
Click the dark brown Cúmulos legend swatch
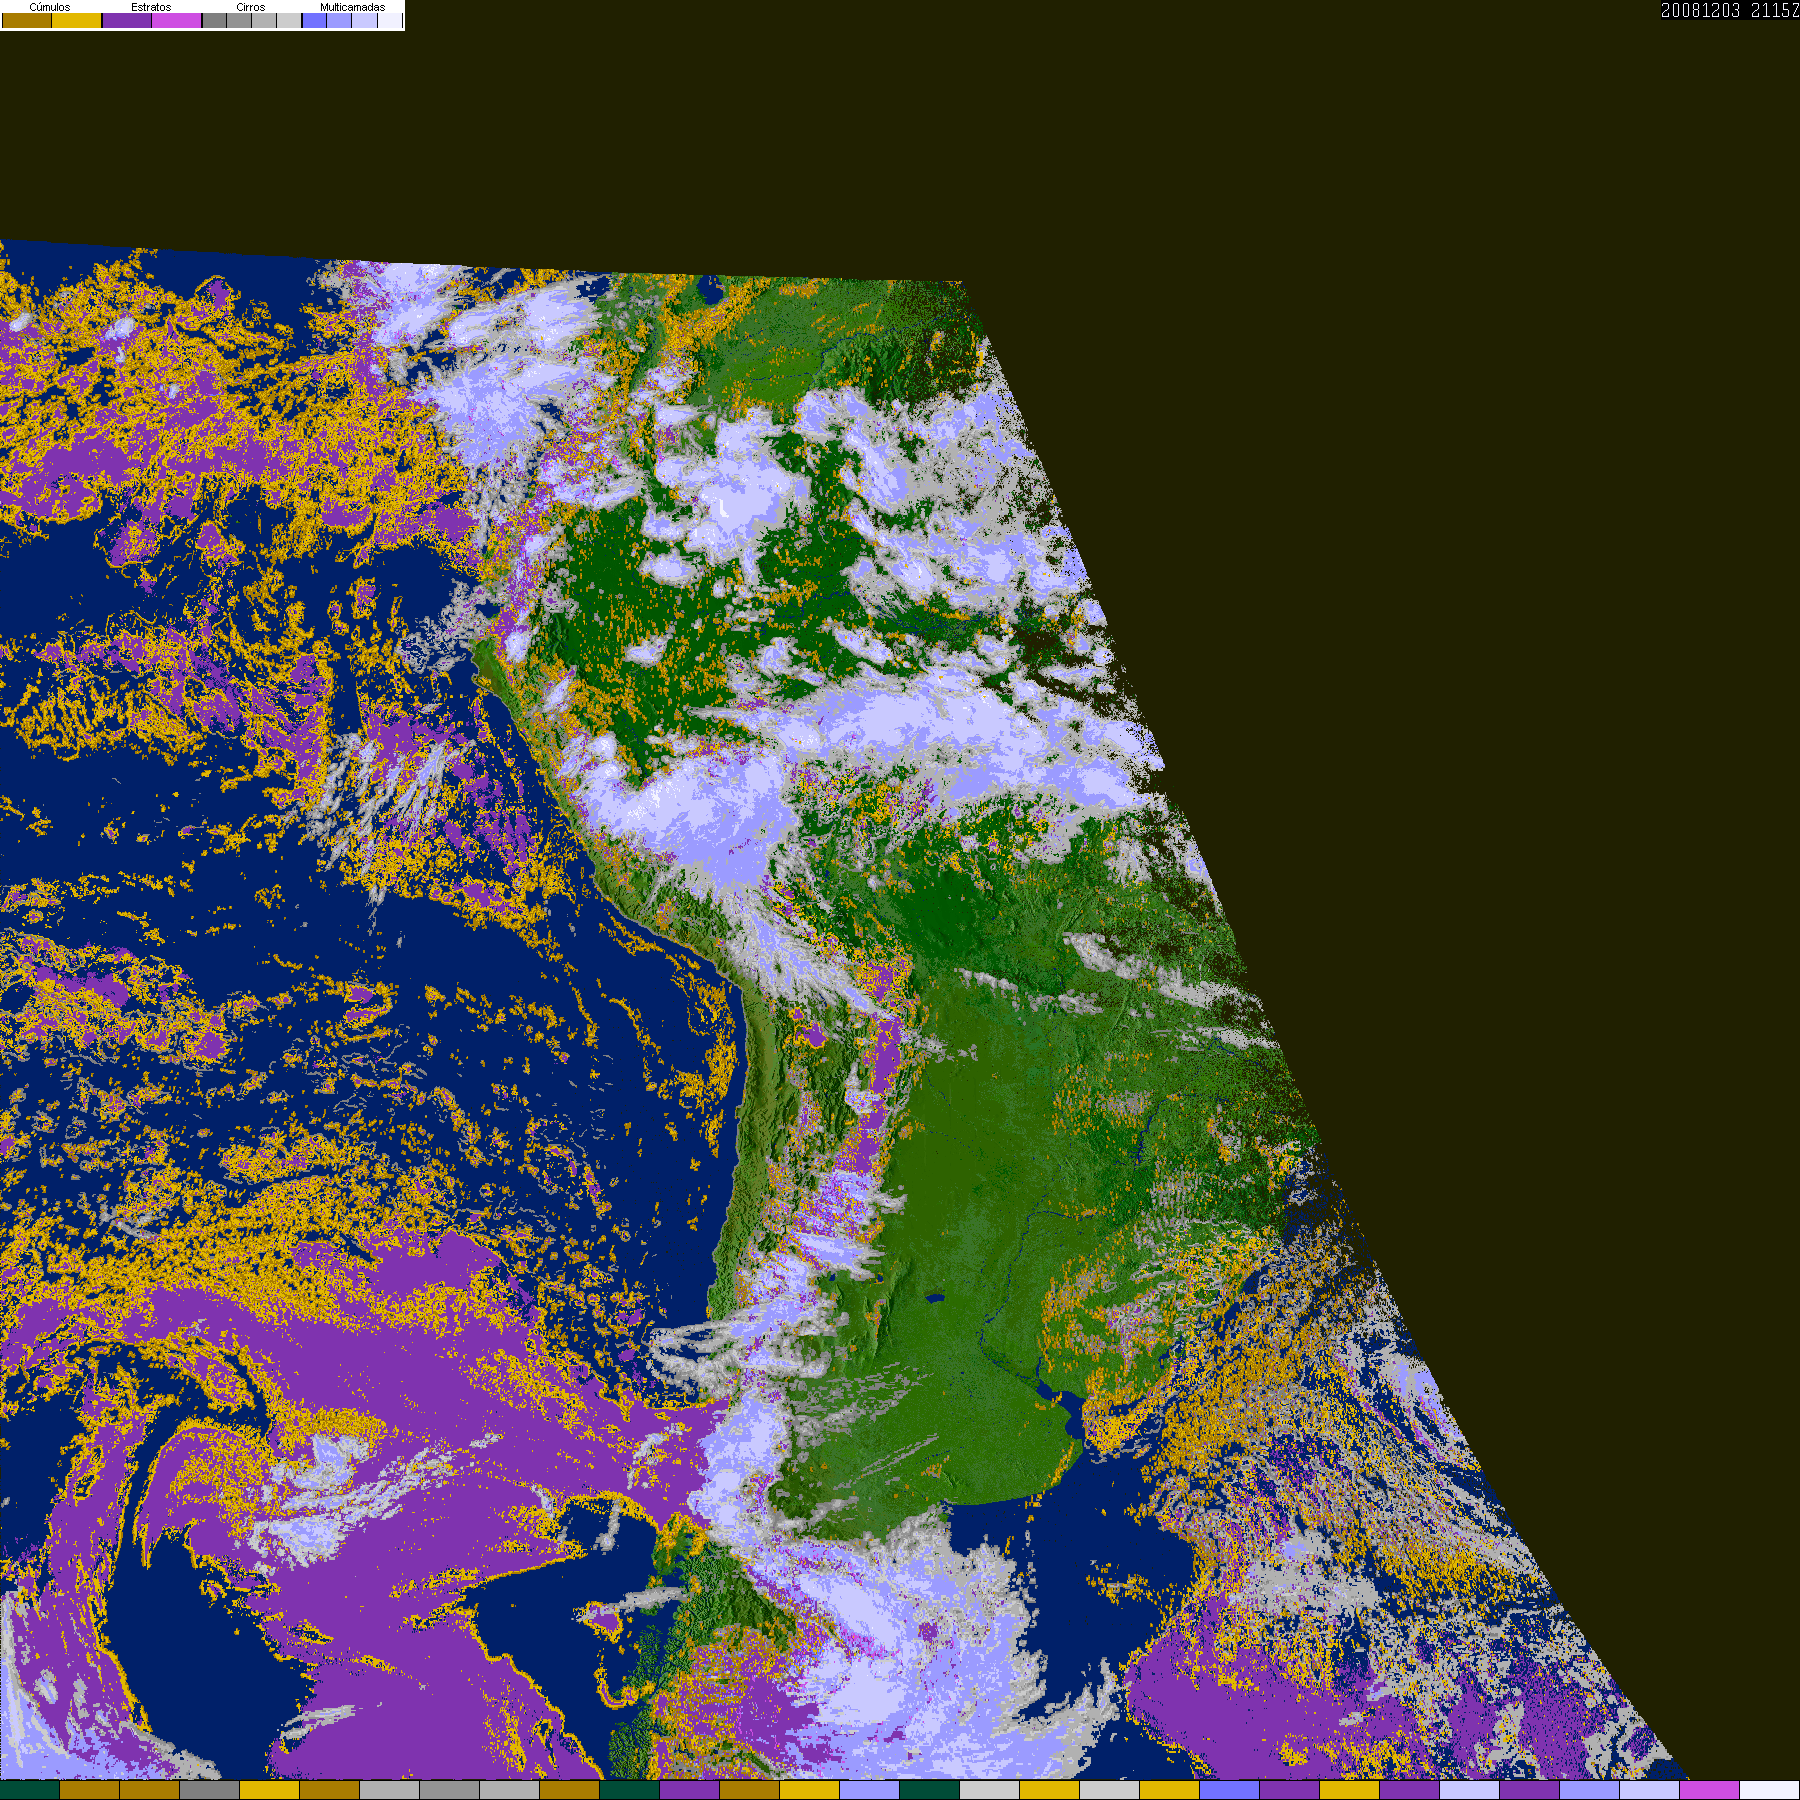click(27, 20)
